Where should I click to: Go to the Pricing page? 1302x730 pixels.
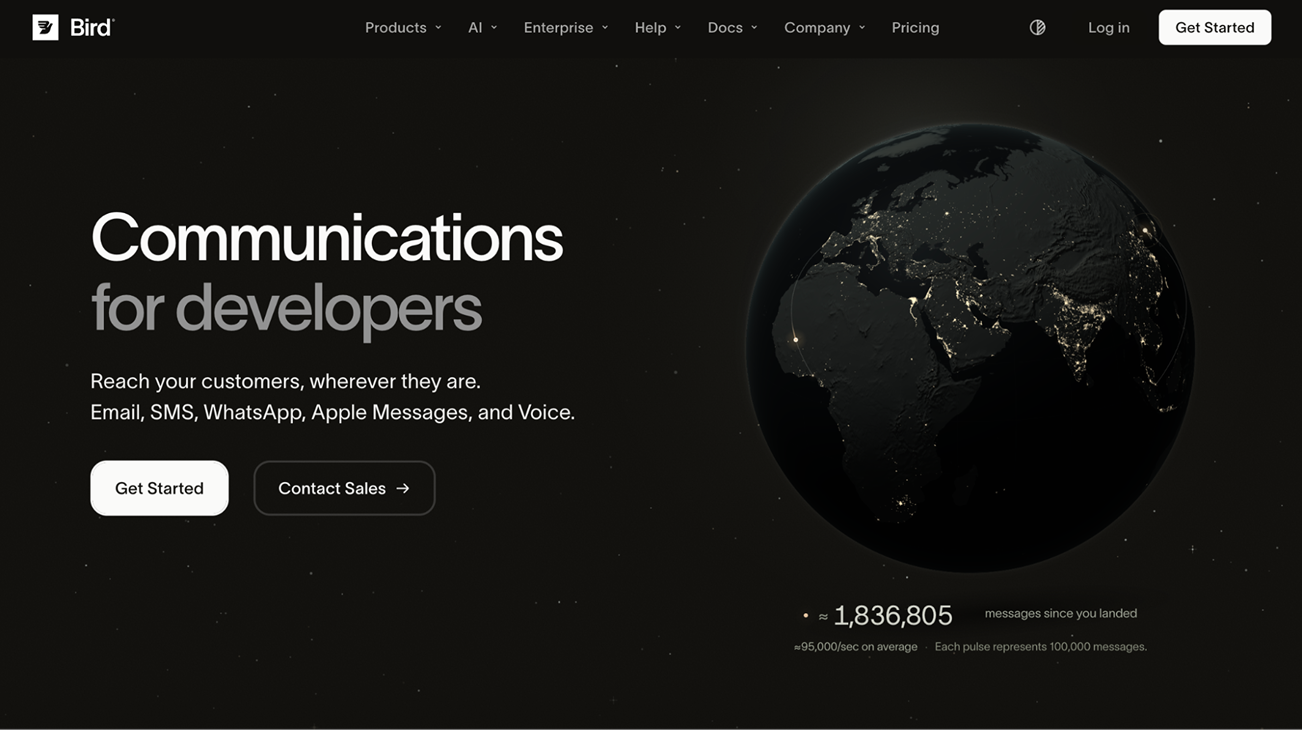915,28
